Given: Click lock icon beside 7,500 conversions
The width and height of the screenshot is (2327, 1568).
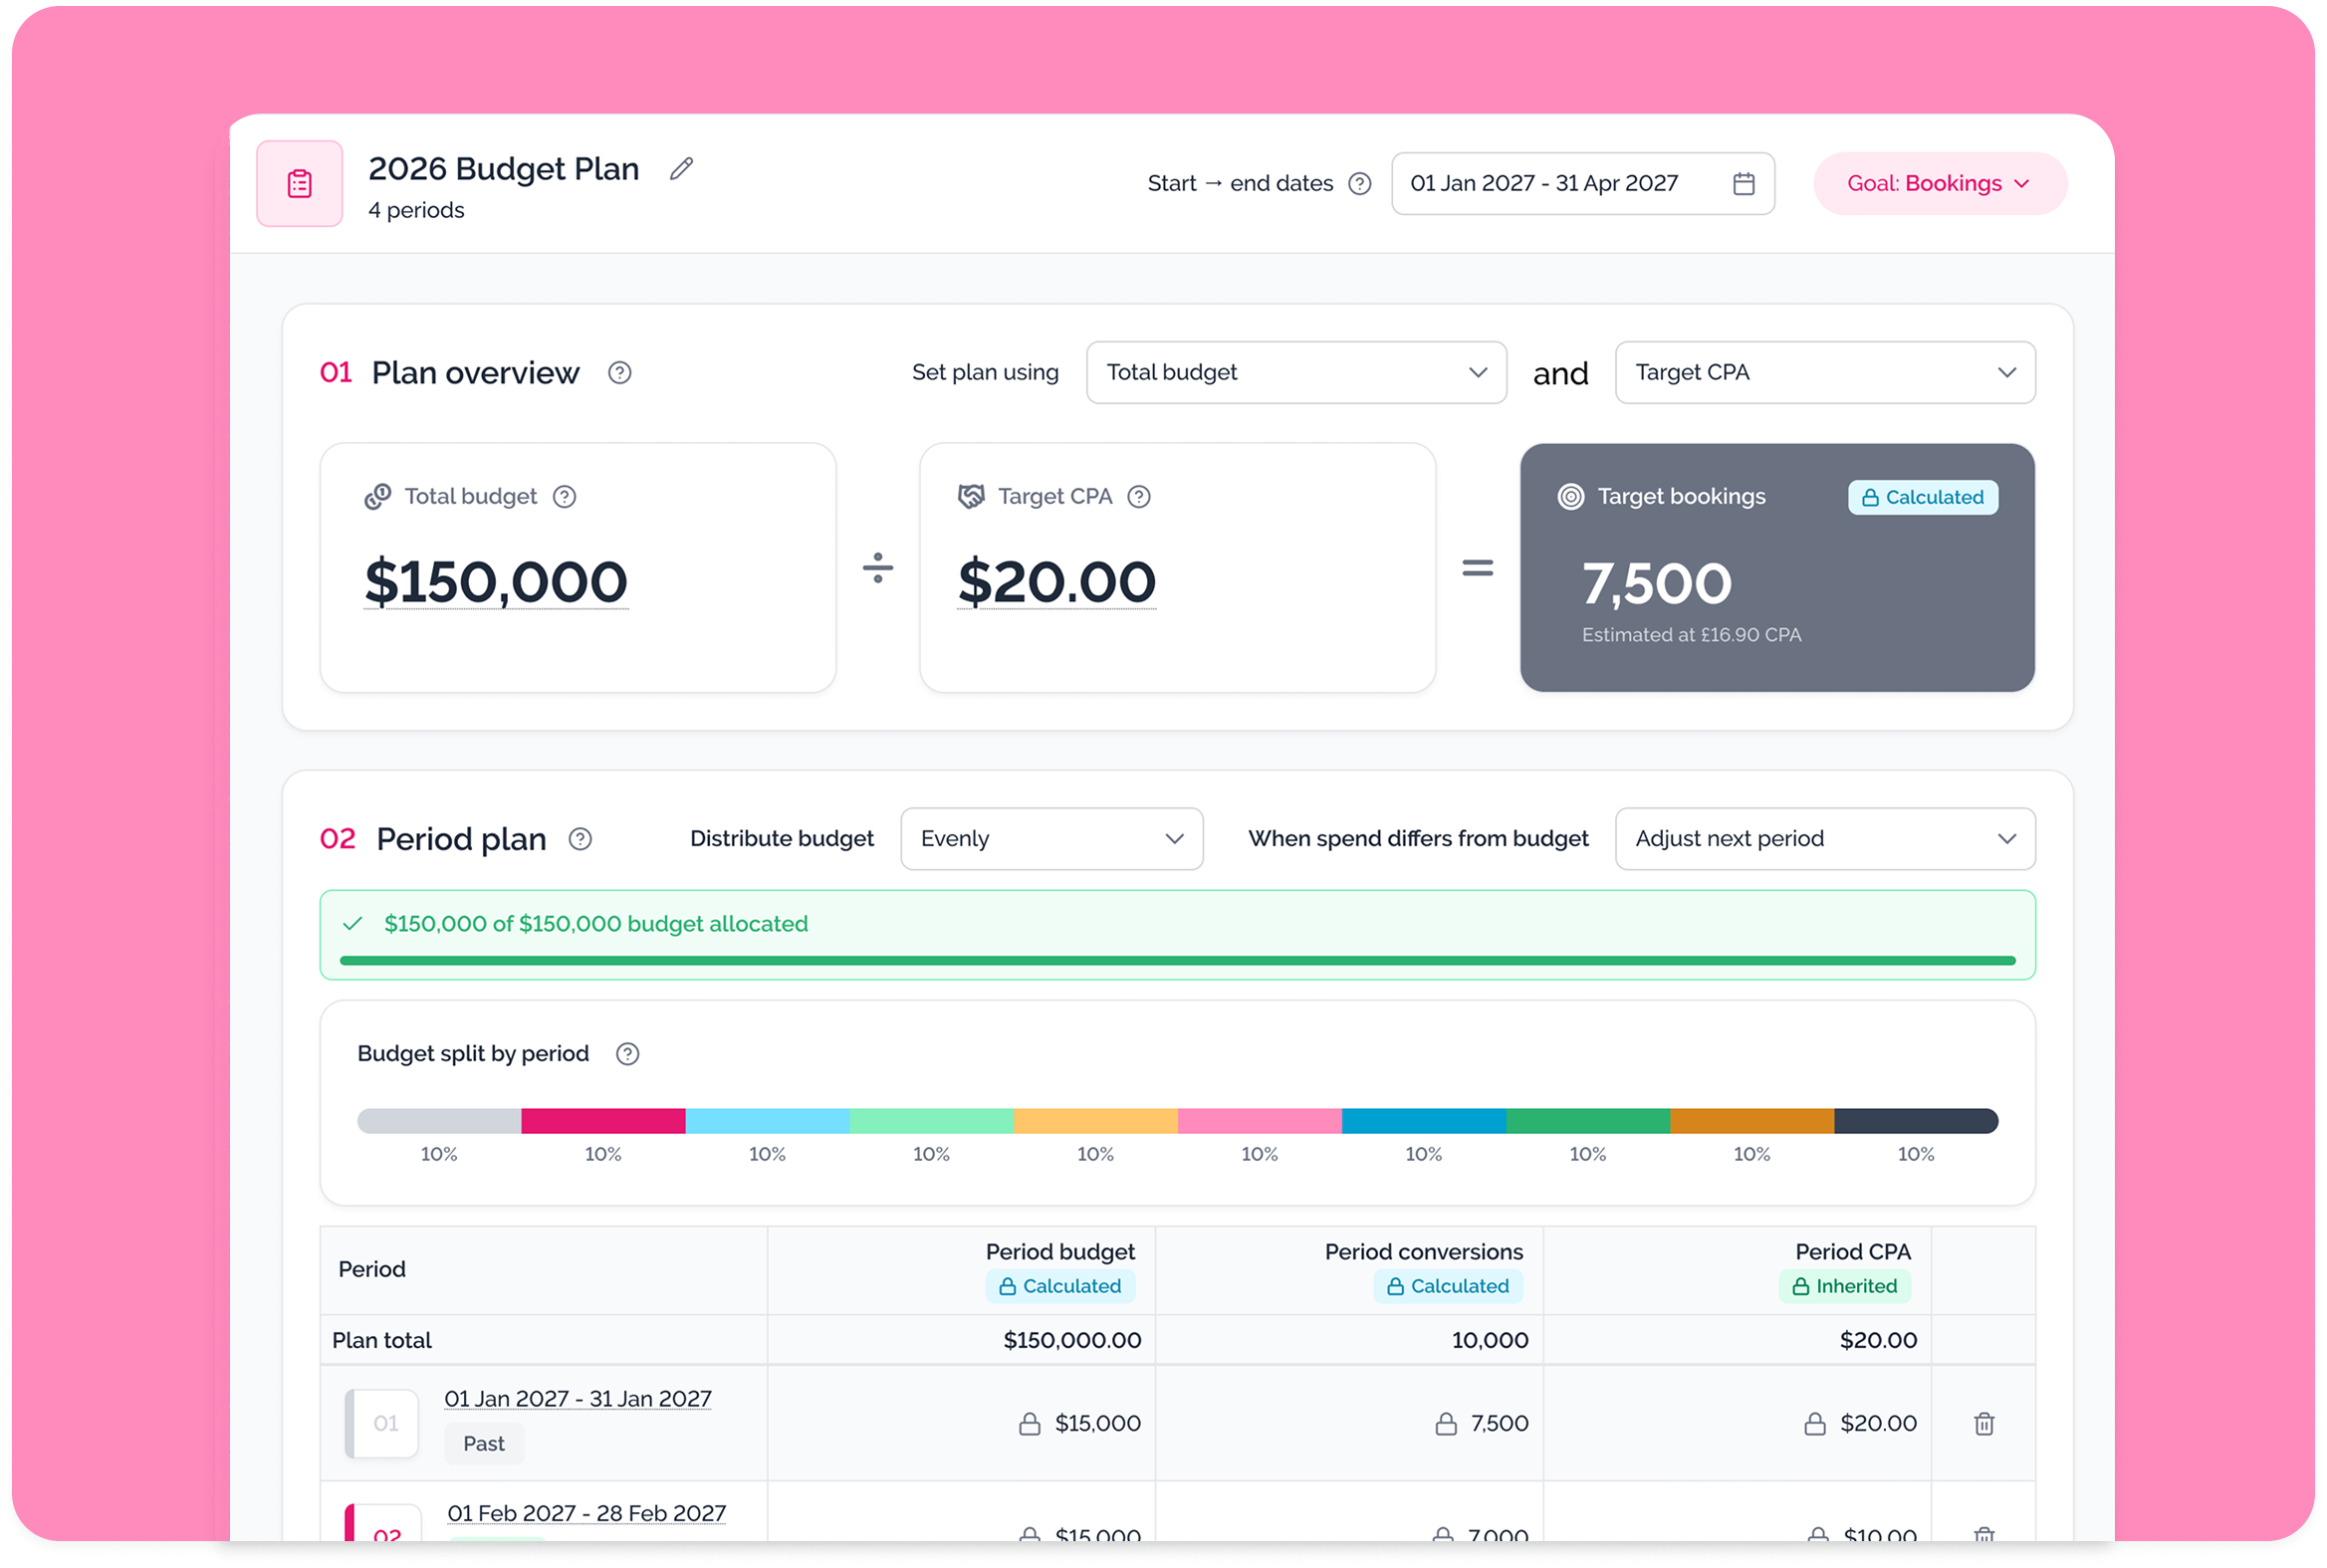Looking at the screenshot, I should coord(1445,1423).
